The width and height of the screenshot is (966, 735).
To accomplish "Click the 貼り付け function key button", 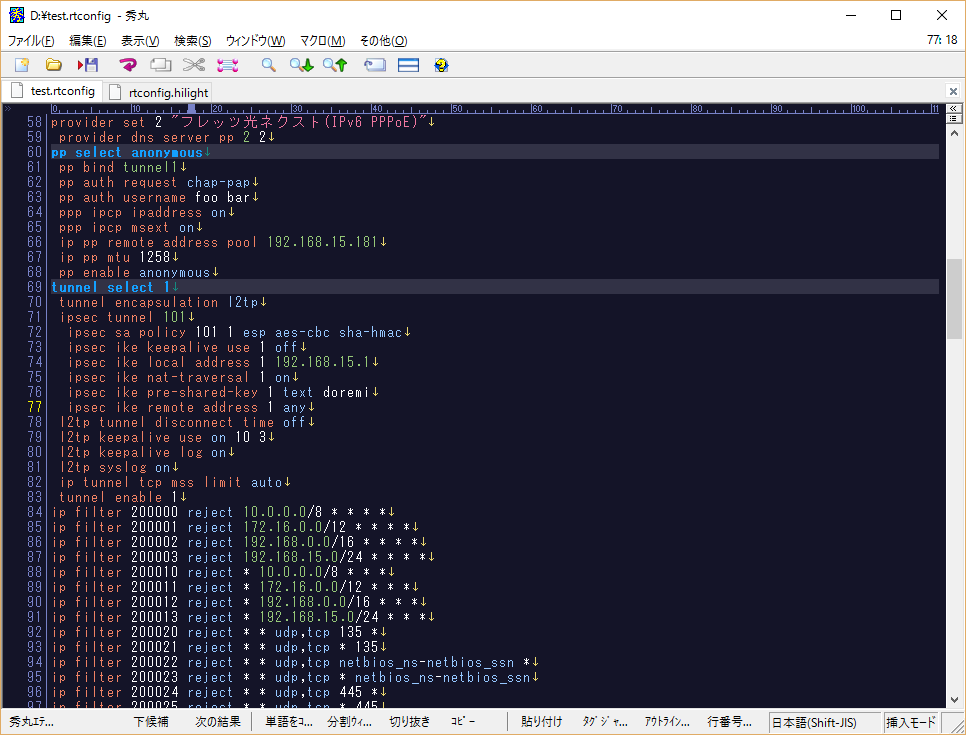I will tap(542, 721).
